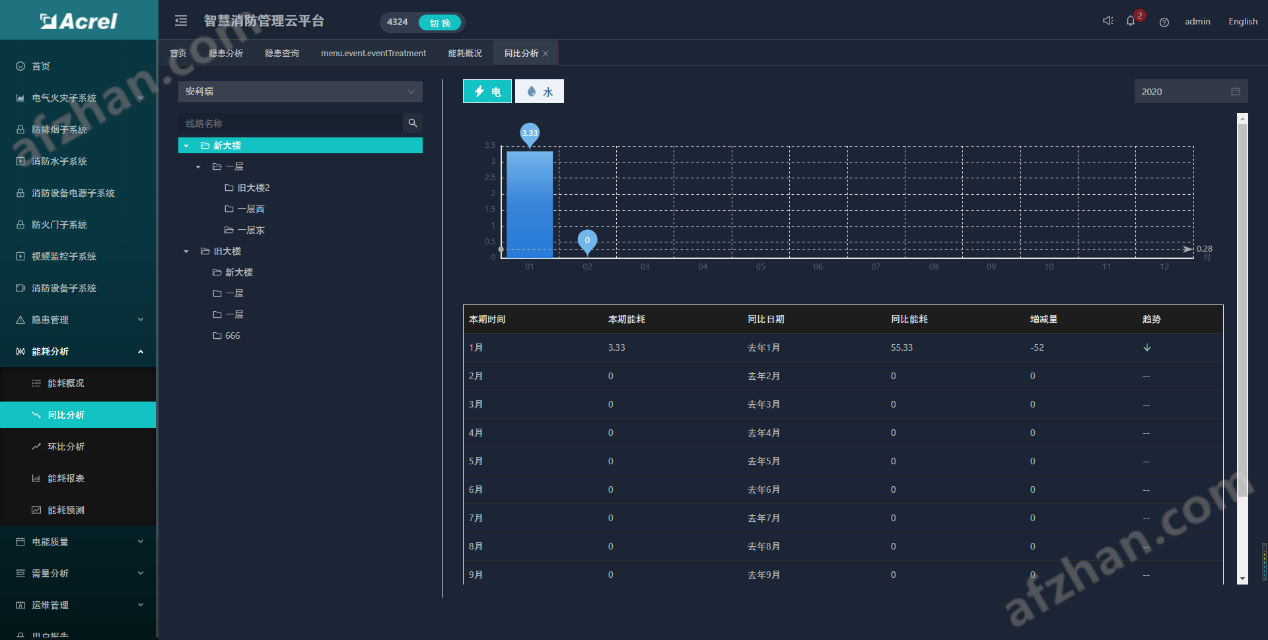Expand the 需量分析 menu chevron
The height and width of the screenshot is (640, 1268).
point(140,573)
